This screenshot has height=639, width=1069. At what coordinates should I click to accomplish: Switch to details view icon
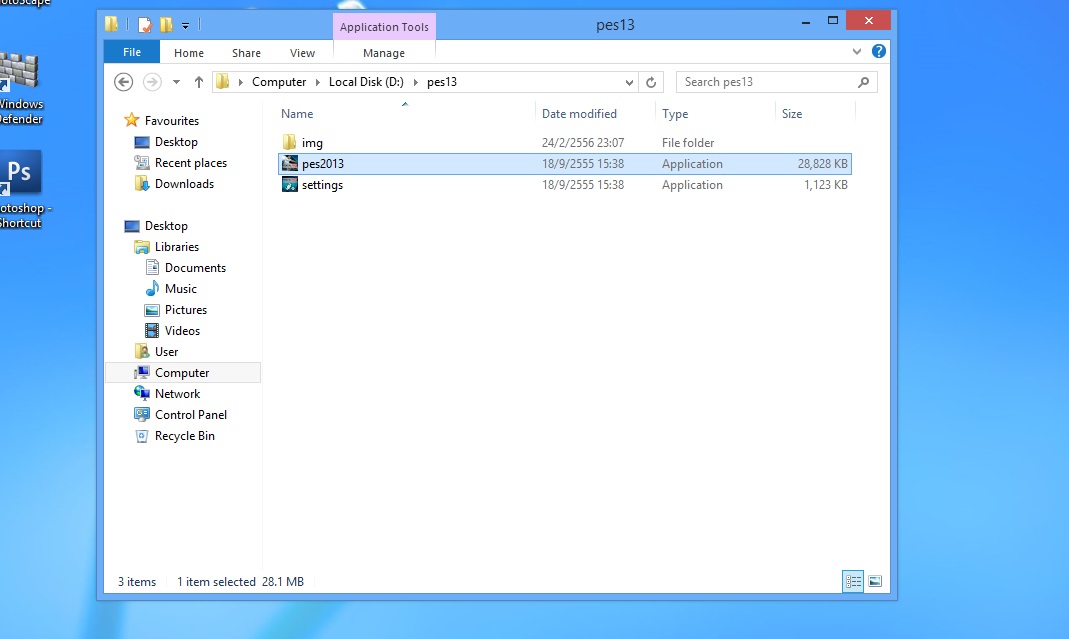point(853,582)
